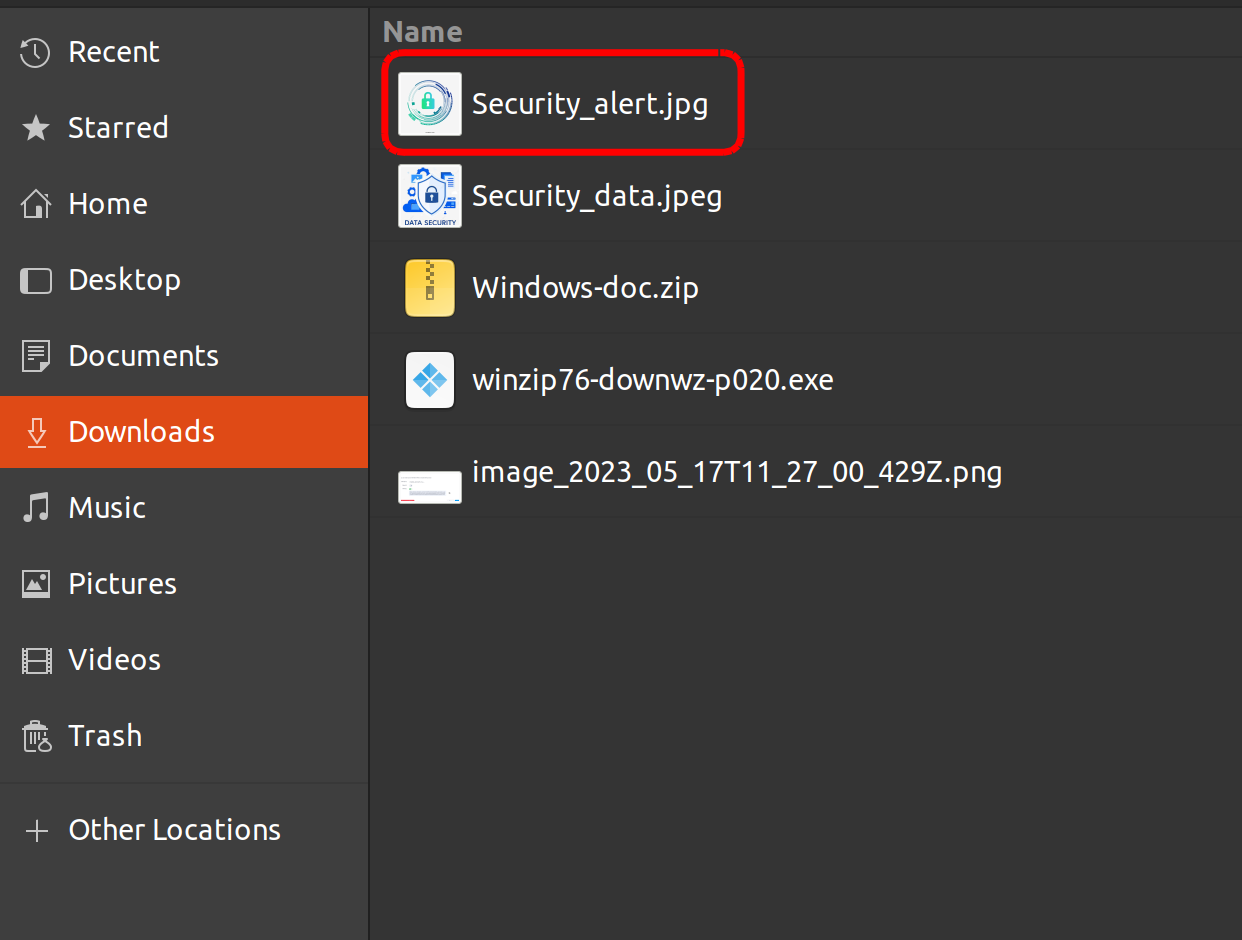Select the winzip76-downwz-p020.exe file
Screen dimensions: 1242x940
tap(652, 380)
